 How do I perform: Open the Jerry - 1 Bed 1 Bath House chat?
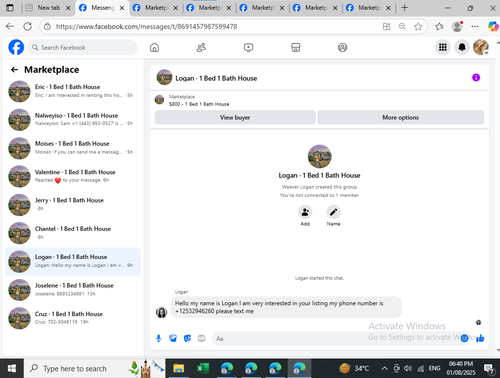tap(73, 204)
